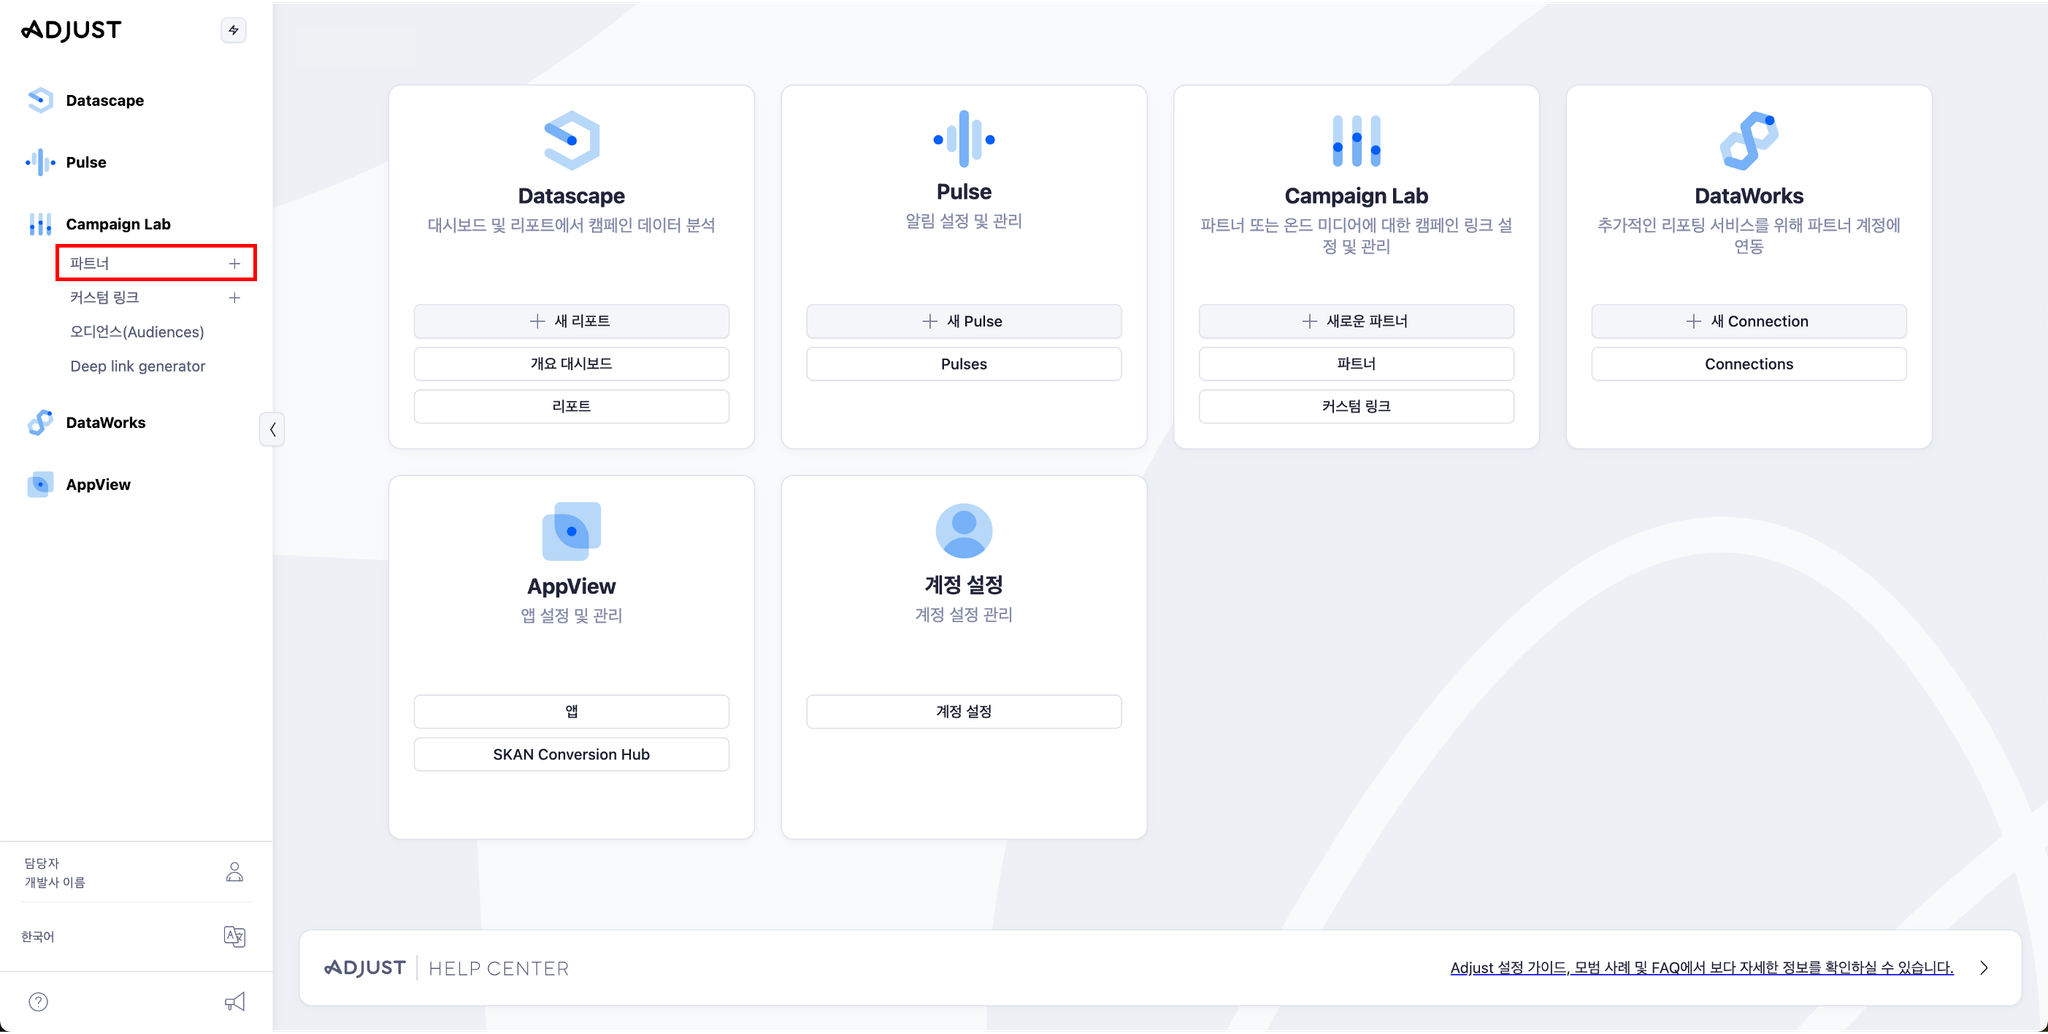Click the lightning bolt icon beside the logo
Image resolution: width=2048 pixels, height=1034 pixels.
(x=233, y=30)
